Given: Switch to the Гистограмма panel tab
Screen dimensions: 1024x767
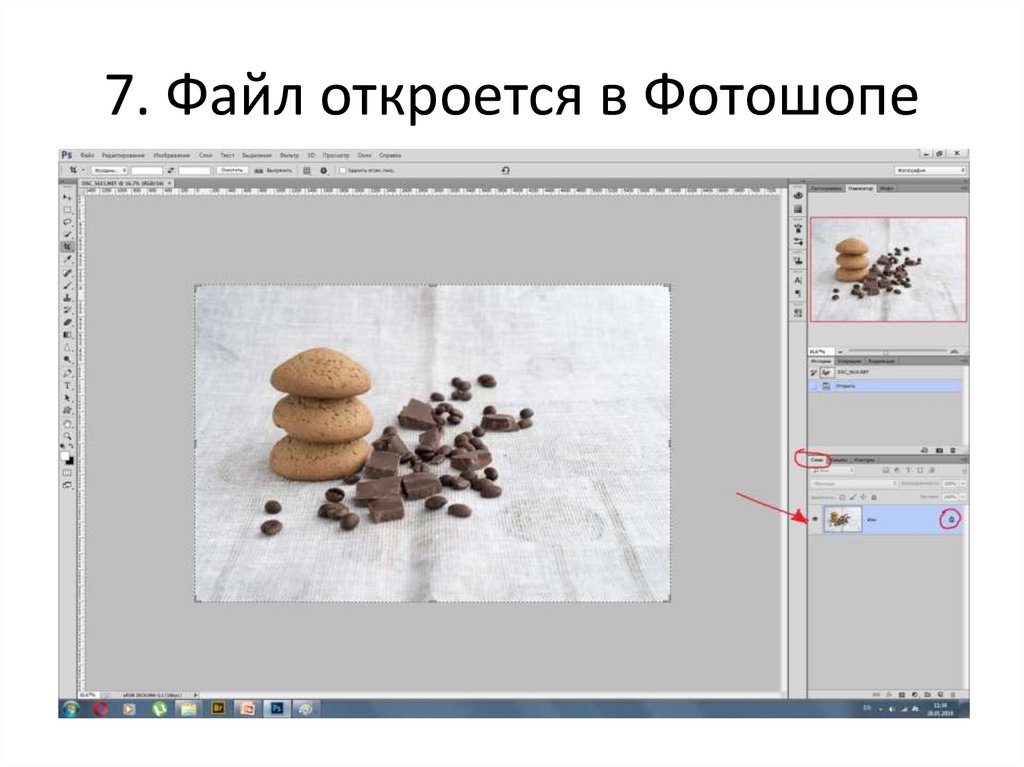Looking at the screenshot, I should coord(826,188).
